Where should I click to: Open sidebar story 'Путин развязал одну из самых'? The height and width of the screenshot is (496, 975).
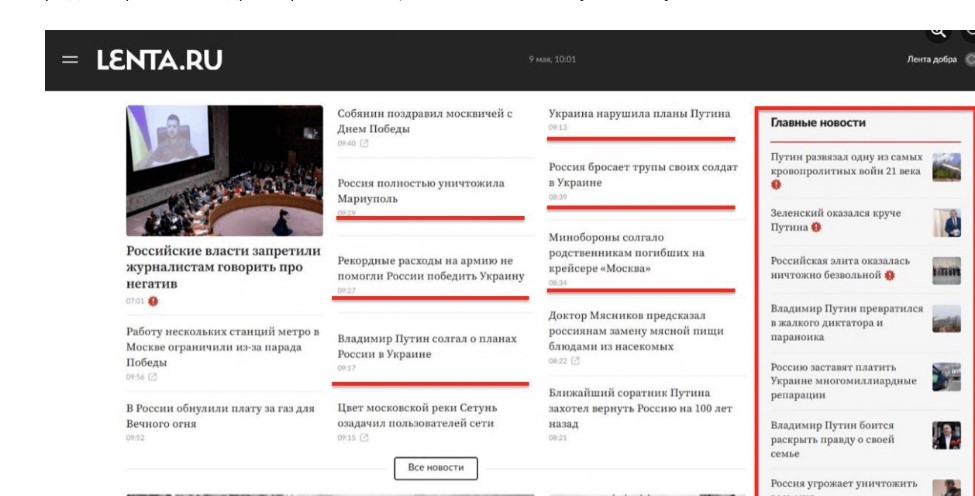[x=846, y=164]
